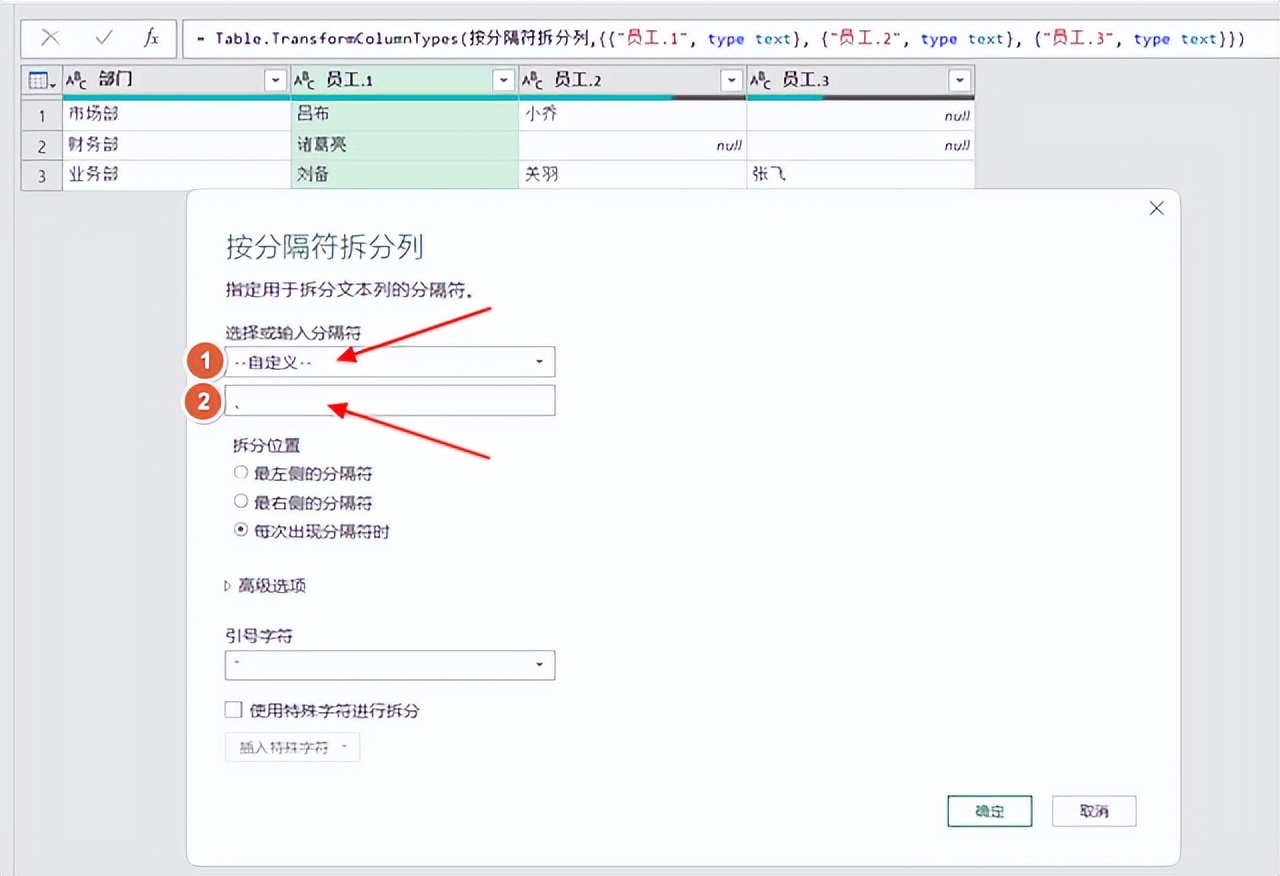The height and width of the screenshot is (876, 1280).
Task: Click cell 张飞
Action: coord(860,175)
